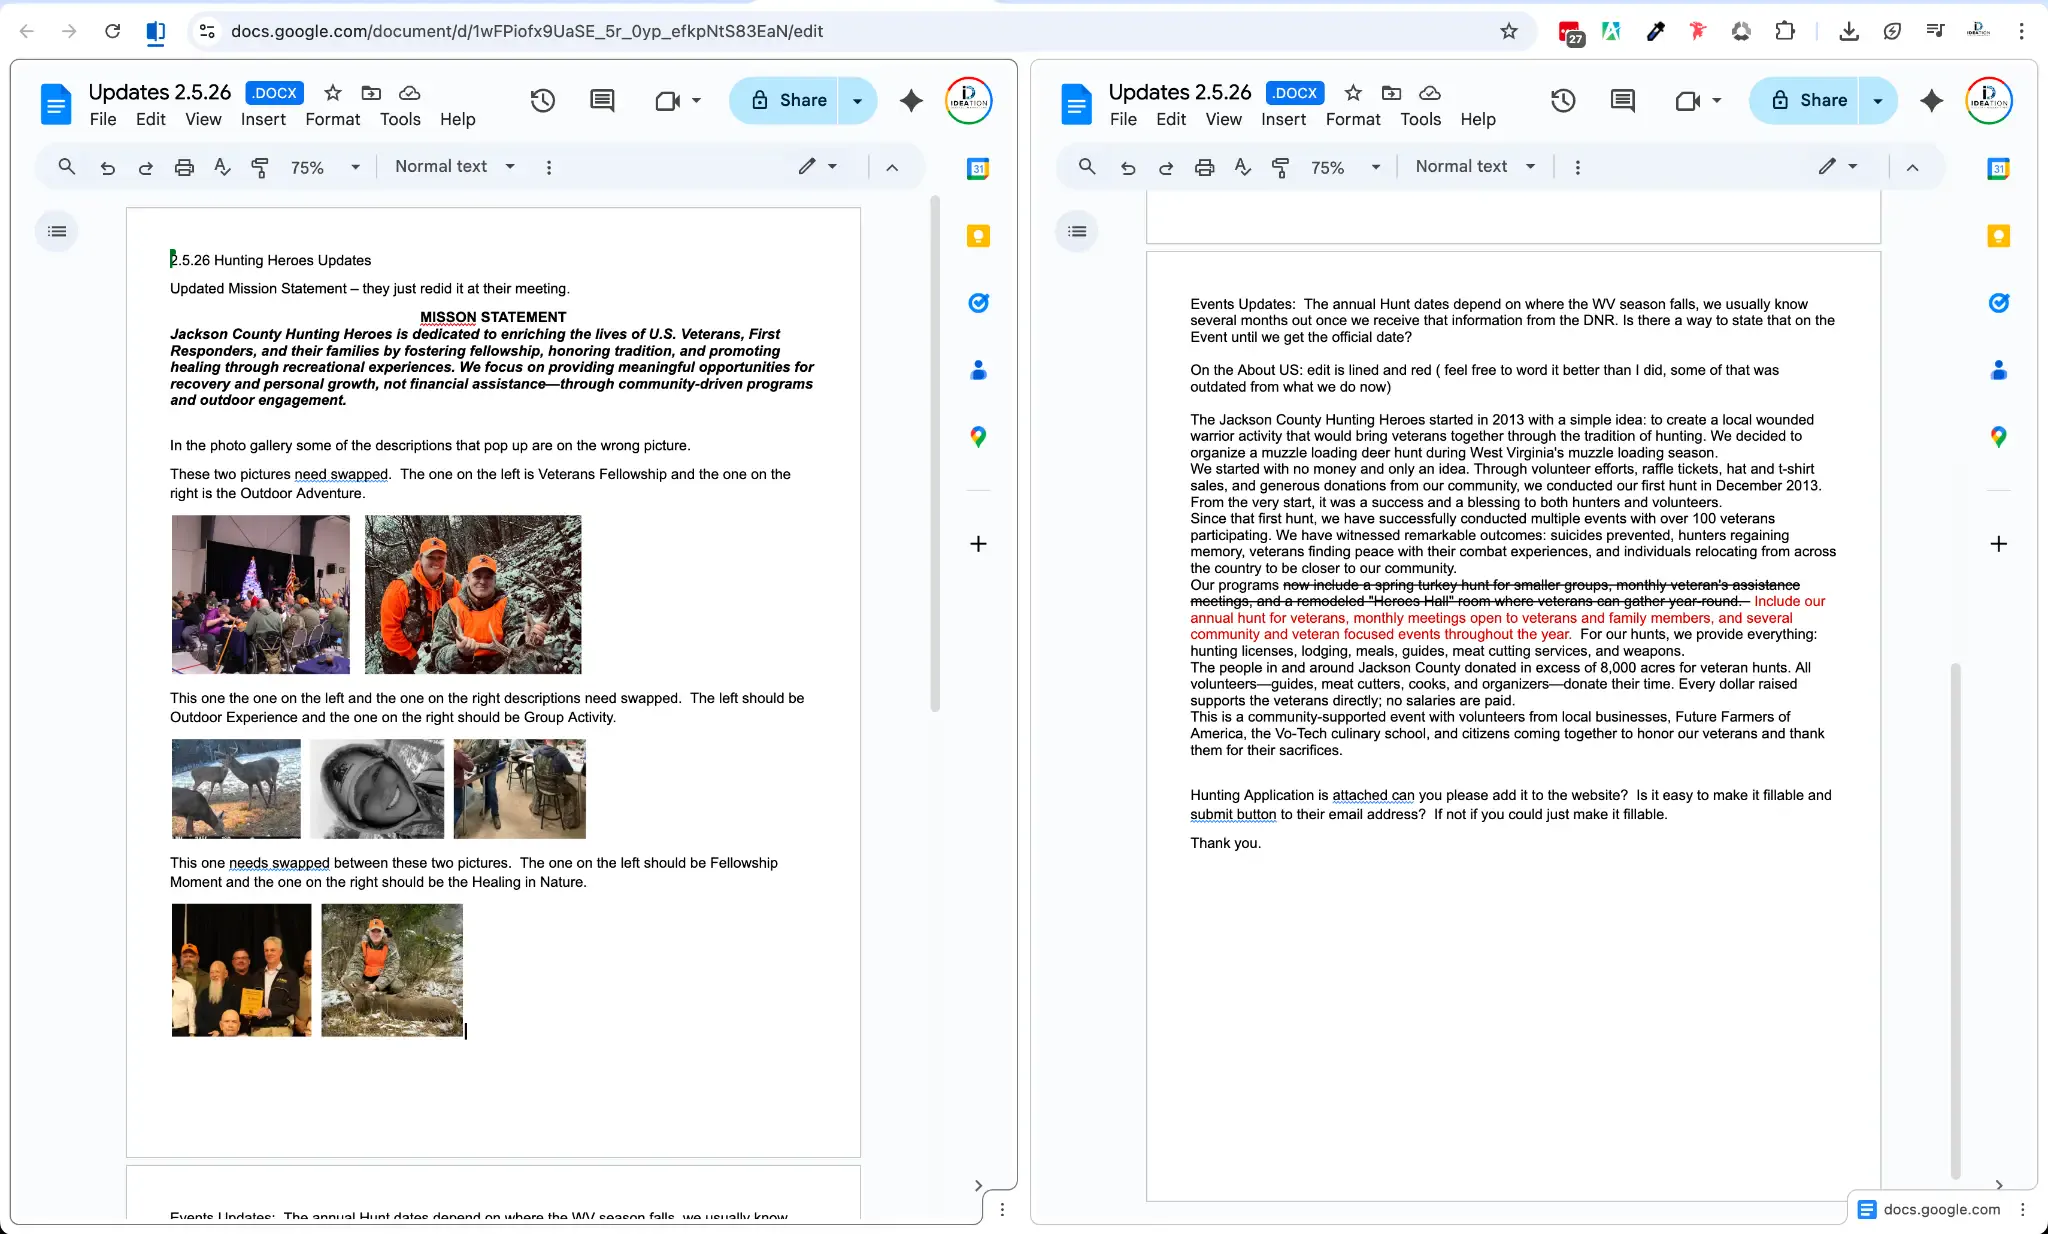
Task: Move left document with folder icon
Action: (371, 93)
